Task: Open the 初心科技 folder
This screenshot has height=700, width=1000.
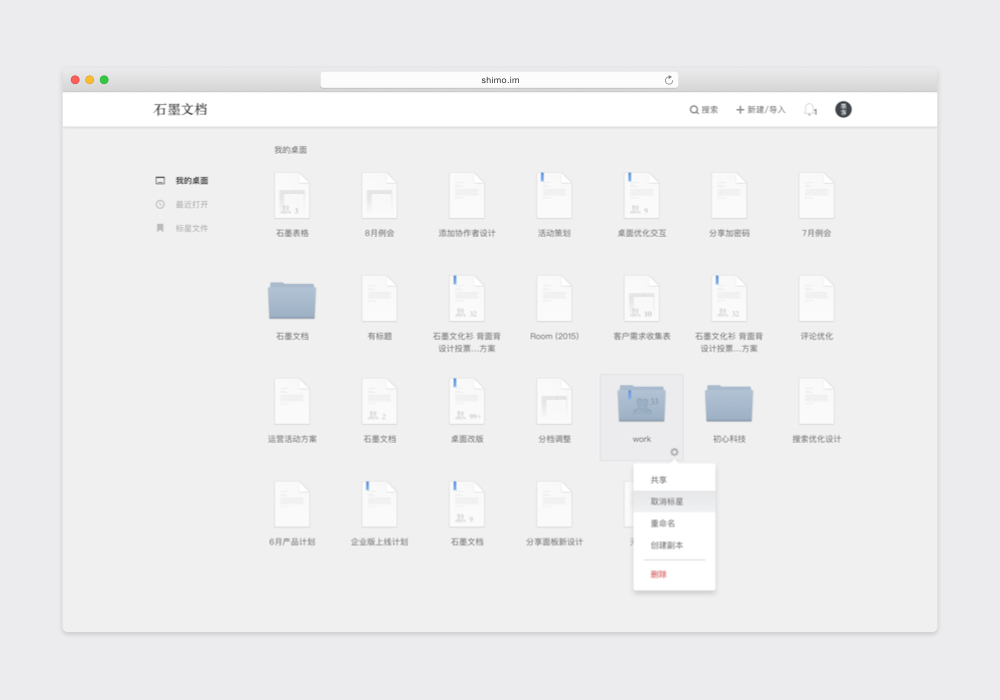Action: [x=729, y=404]
